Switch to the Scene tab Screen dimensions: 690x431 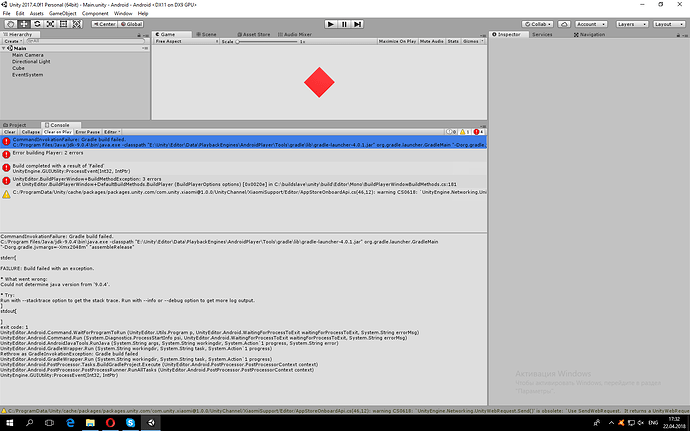point(206,34)
